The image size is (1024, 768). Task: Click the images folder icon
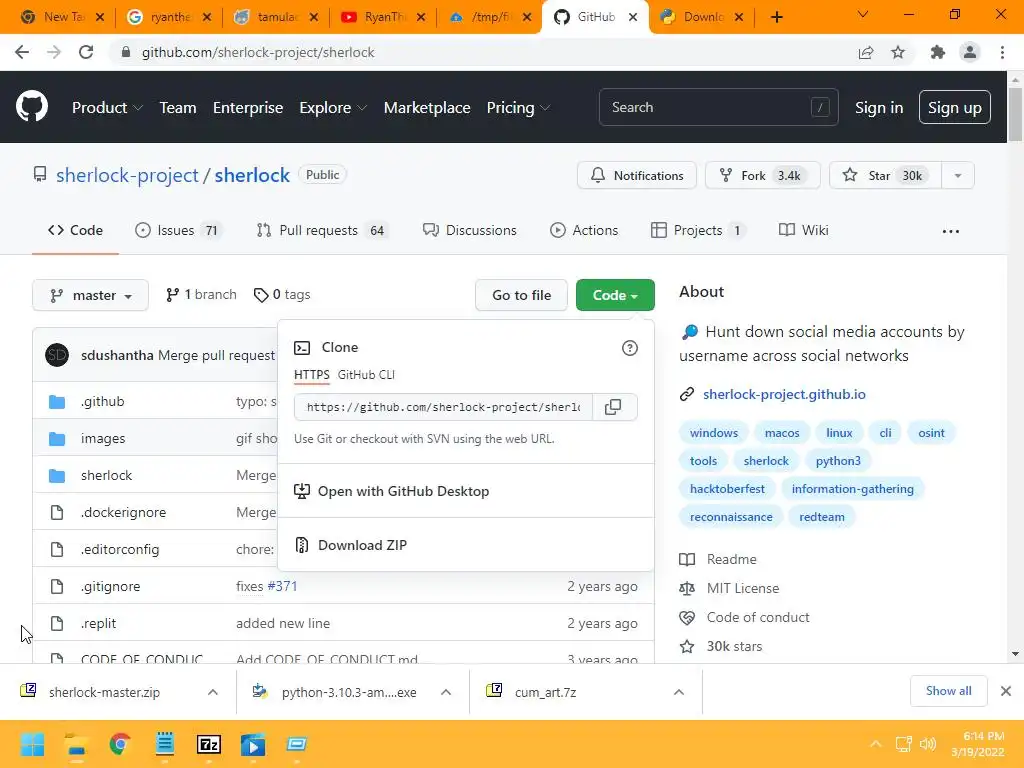point(57,439)
